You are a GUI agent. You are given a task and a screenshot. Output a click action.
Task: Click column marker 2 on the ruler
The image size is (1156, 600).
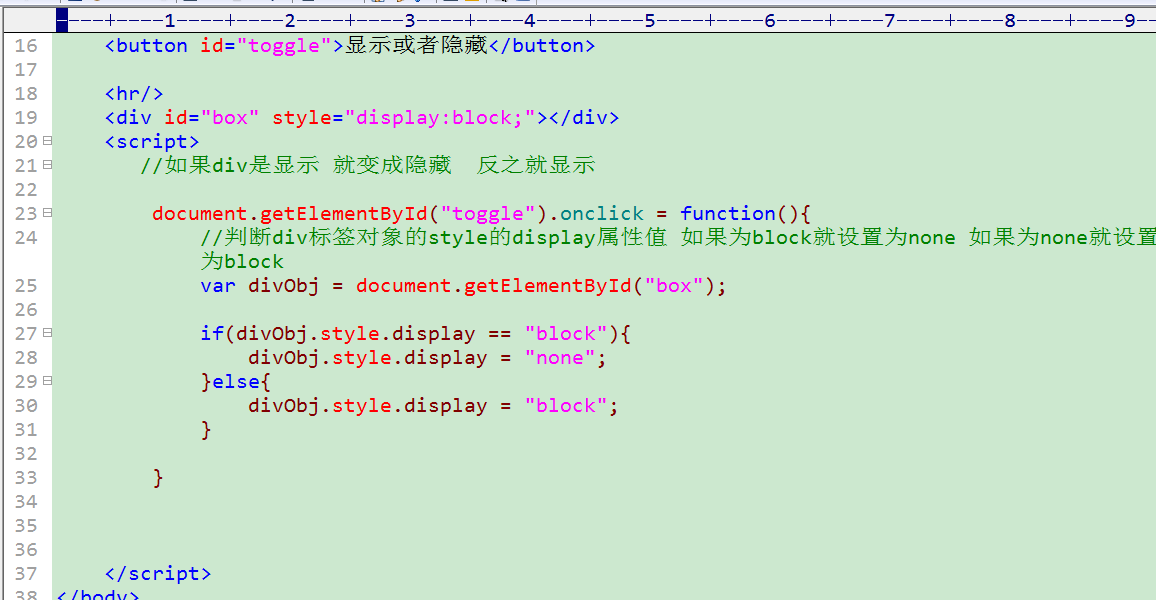point(290,21)
